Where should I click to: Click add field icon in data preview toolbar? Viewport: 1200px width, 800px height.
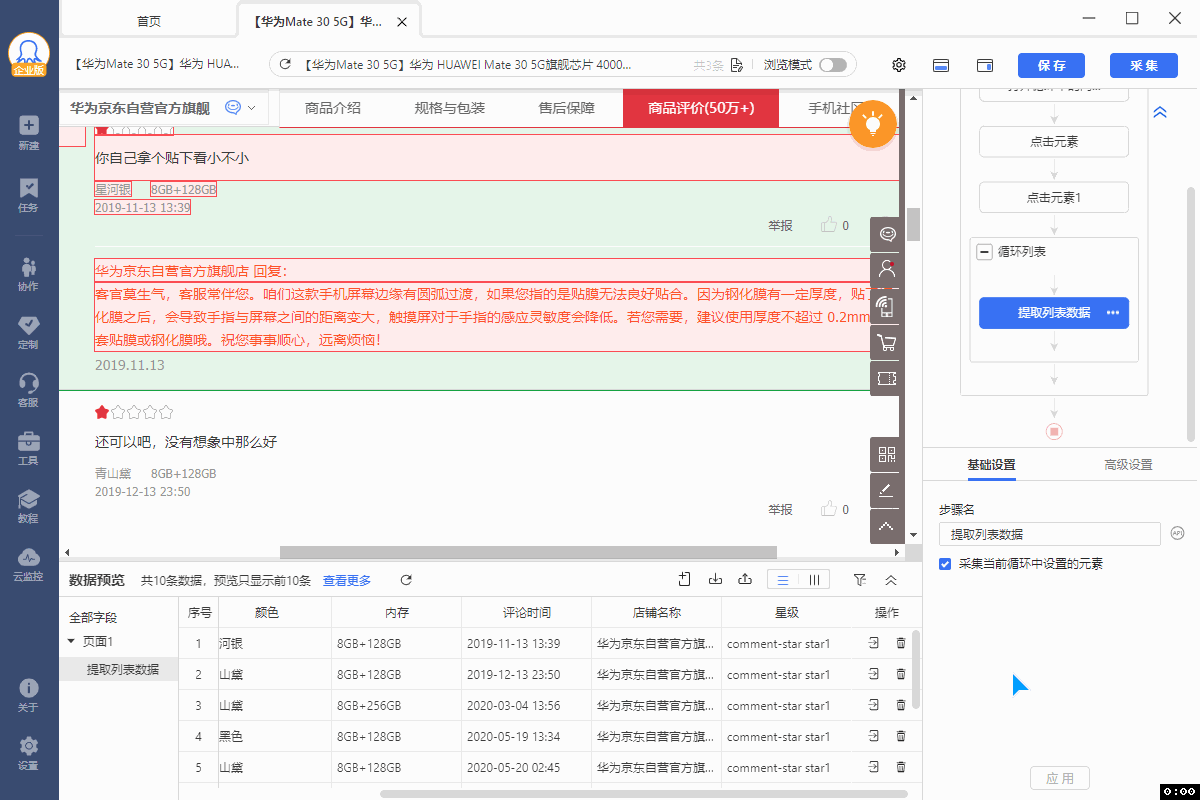[x=685, y=579]
